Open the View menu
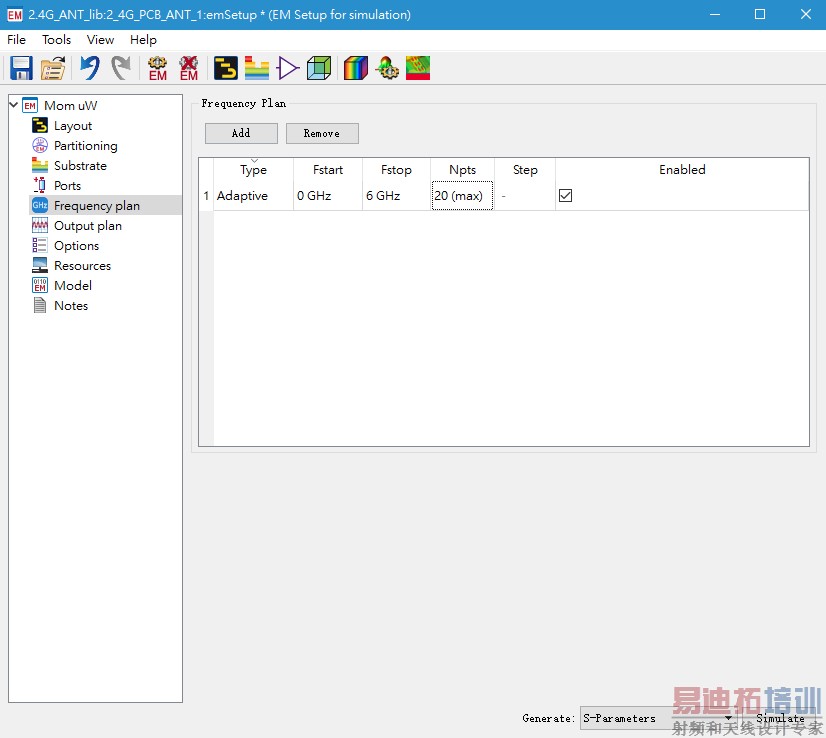The height and width of the screenshot is (738, 826). tap(100, 40)
